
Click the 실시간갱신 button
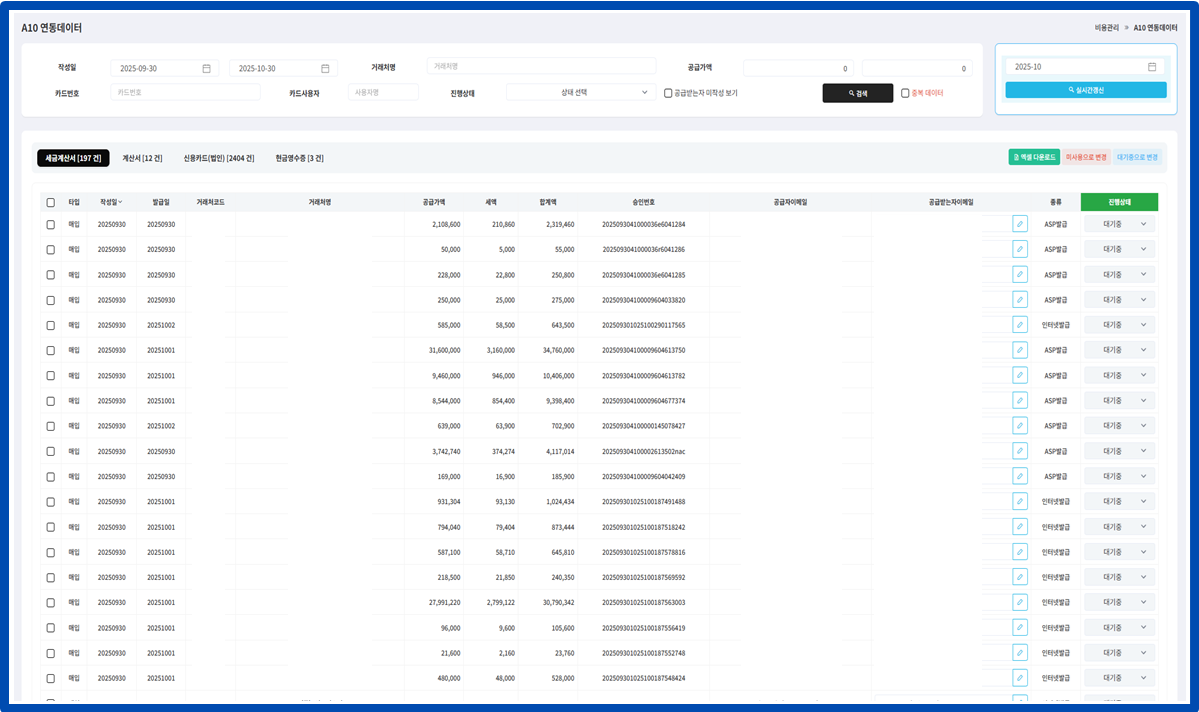[x=1085, y=90]
